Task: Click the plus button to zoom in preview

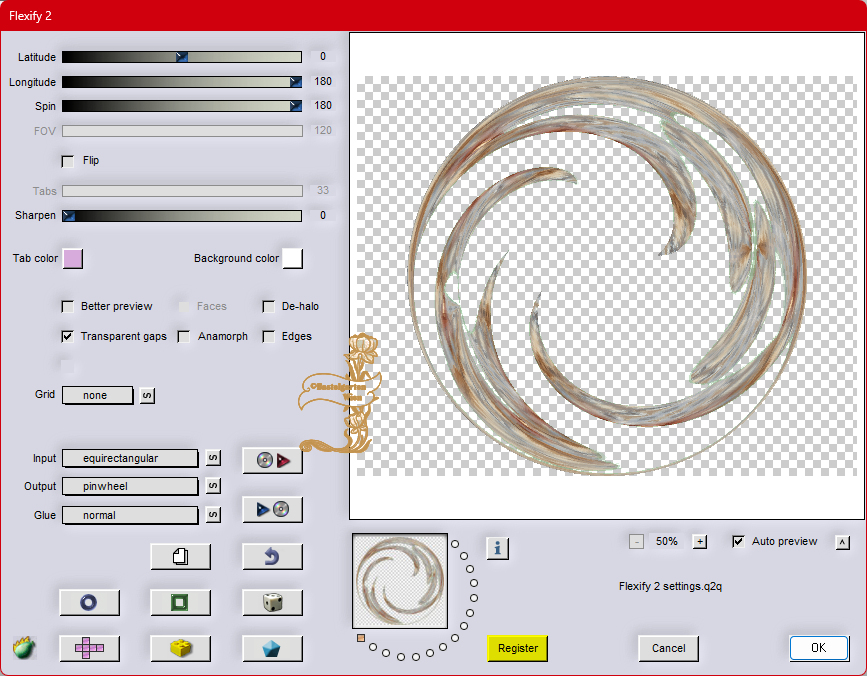Action: point(700,542)
